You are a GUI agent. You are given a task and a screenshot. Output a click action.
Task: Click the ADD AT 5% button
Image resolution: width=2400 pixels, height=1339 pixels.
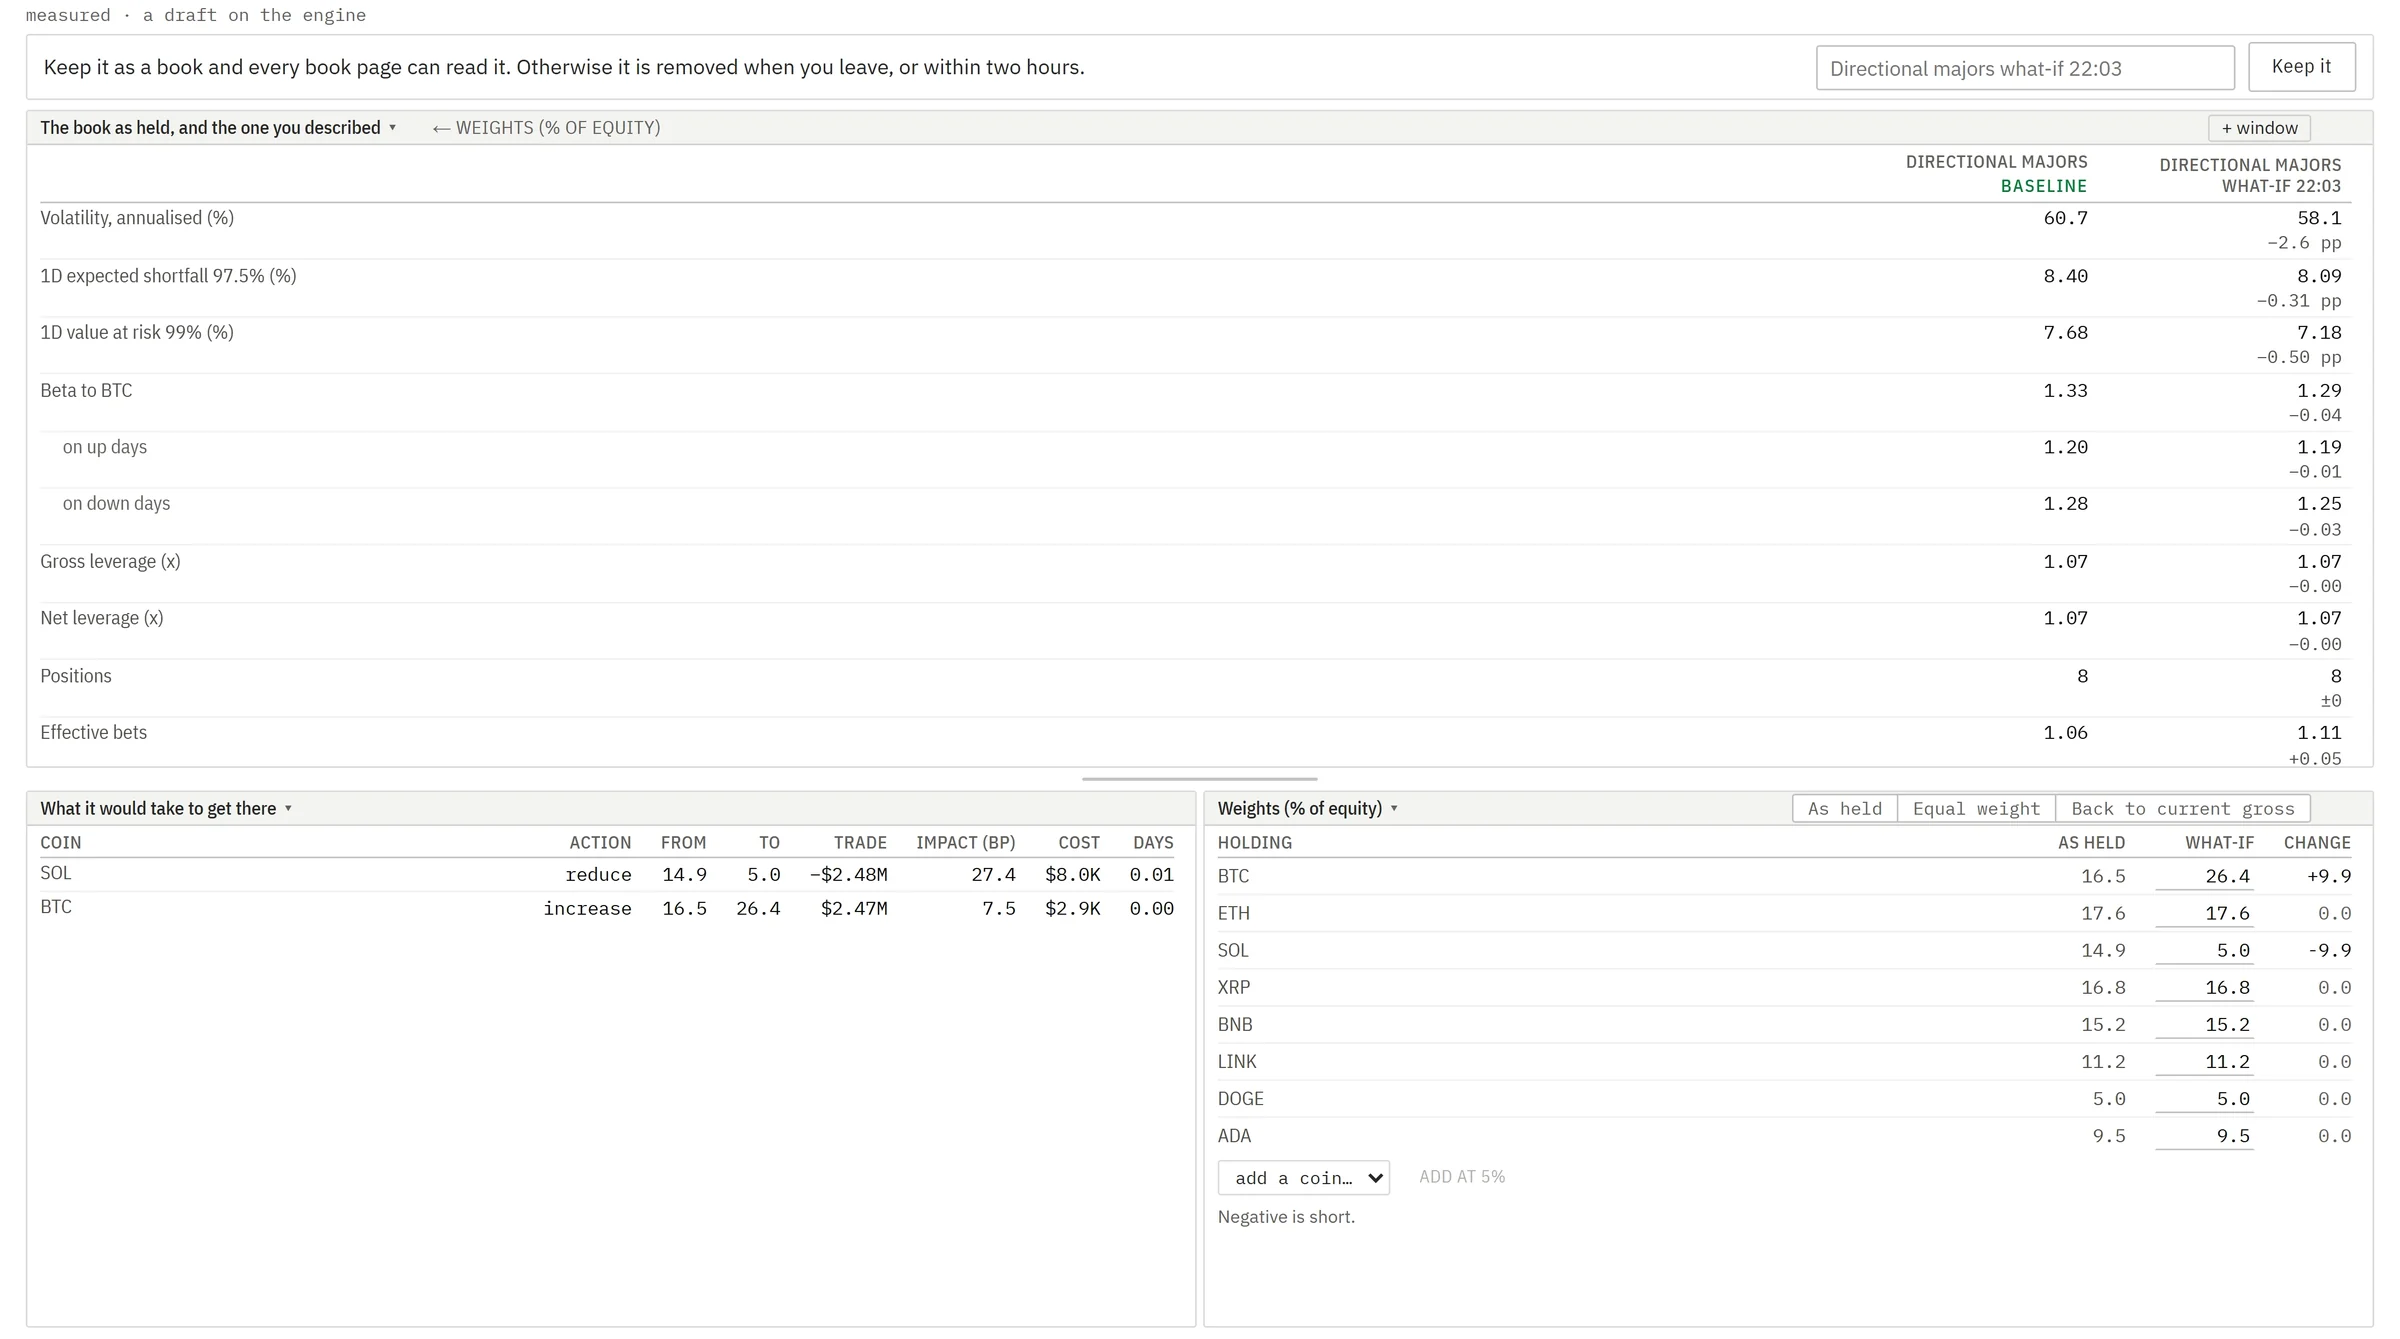pos(1461,1177)
